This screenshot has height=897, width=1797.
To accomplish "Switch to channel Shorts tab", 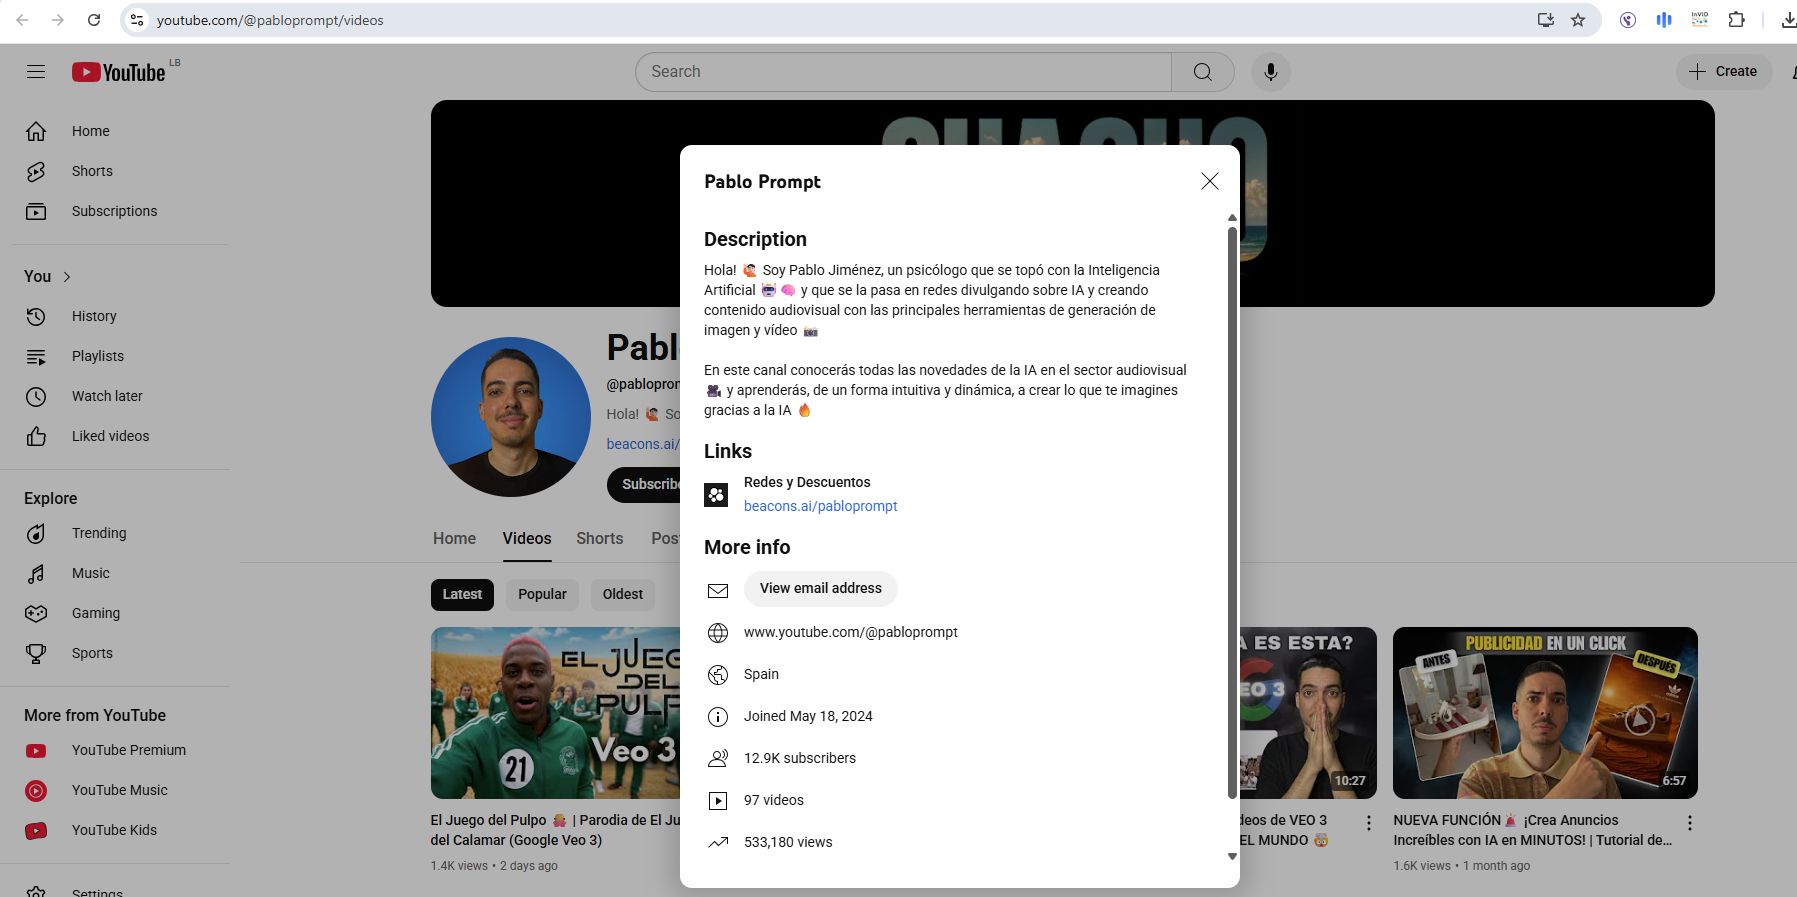I will point(599,538).
